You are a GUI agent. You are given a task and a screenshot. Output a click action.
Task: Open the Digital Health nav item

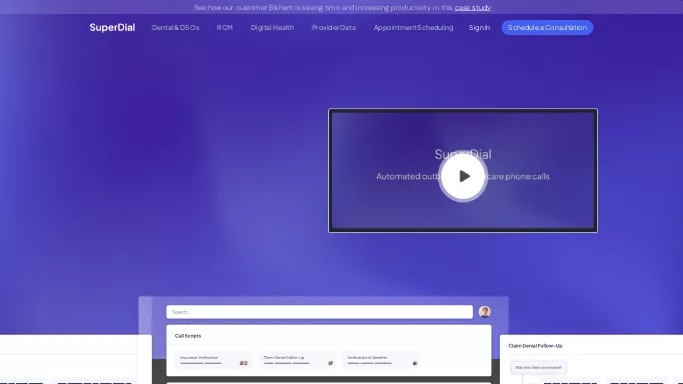(x=272, y=27)
